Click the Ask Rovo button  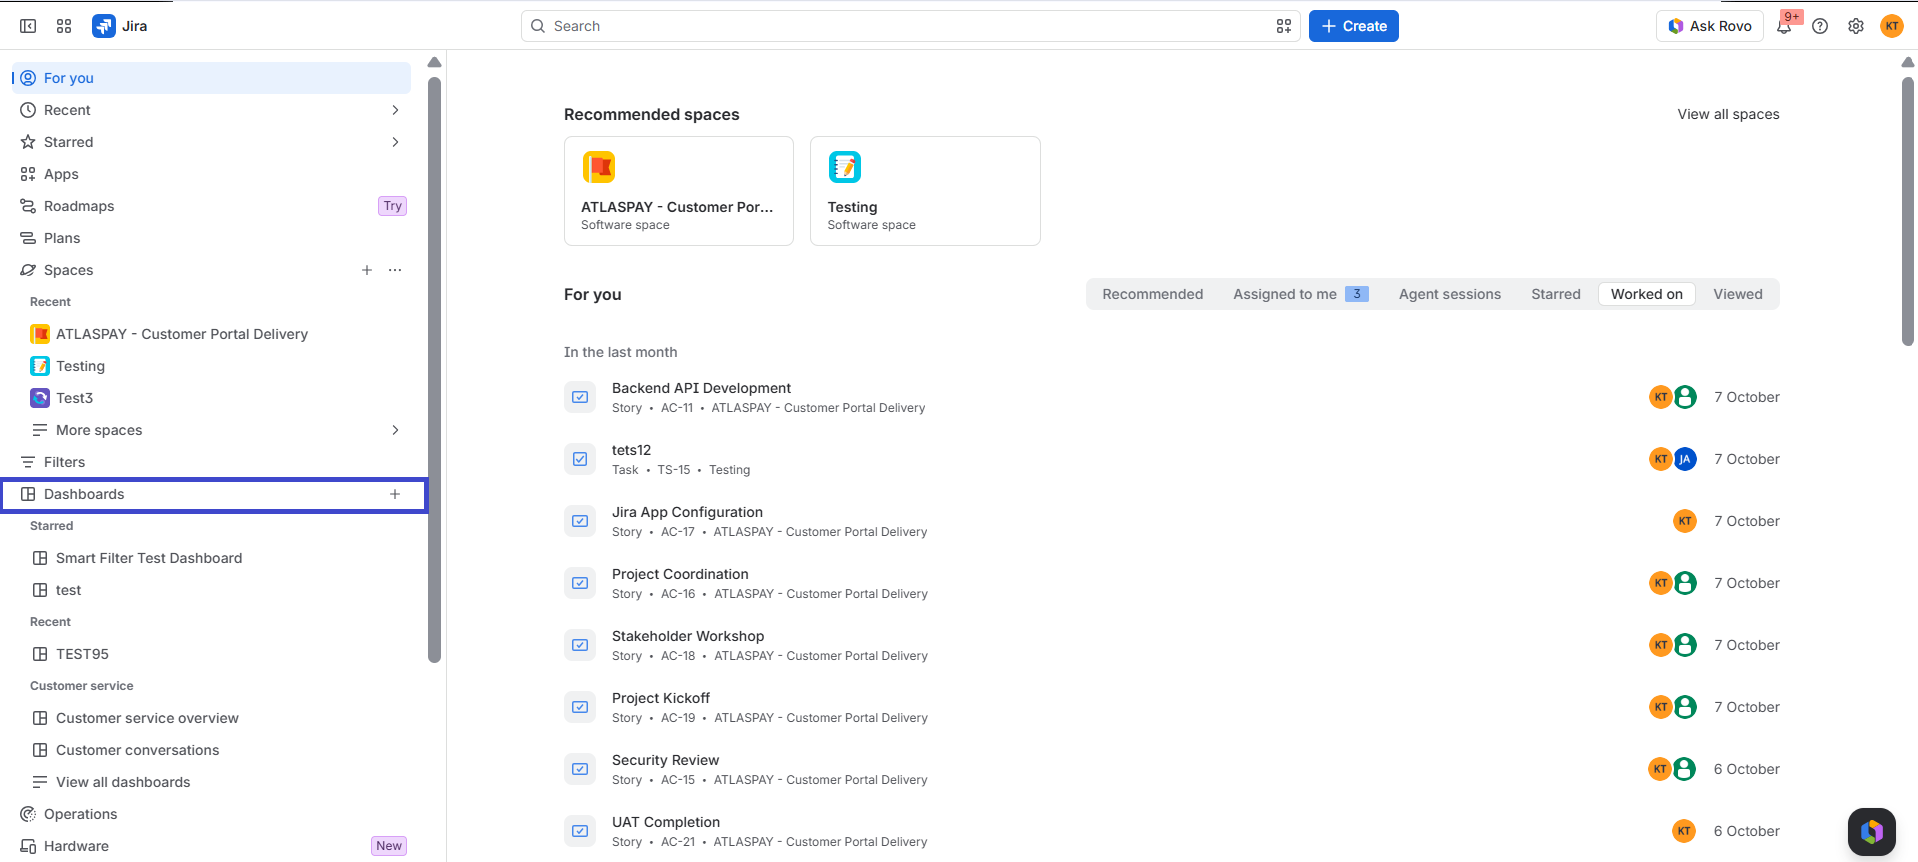[1710, 26]
